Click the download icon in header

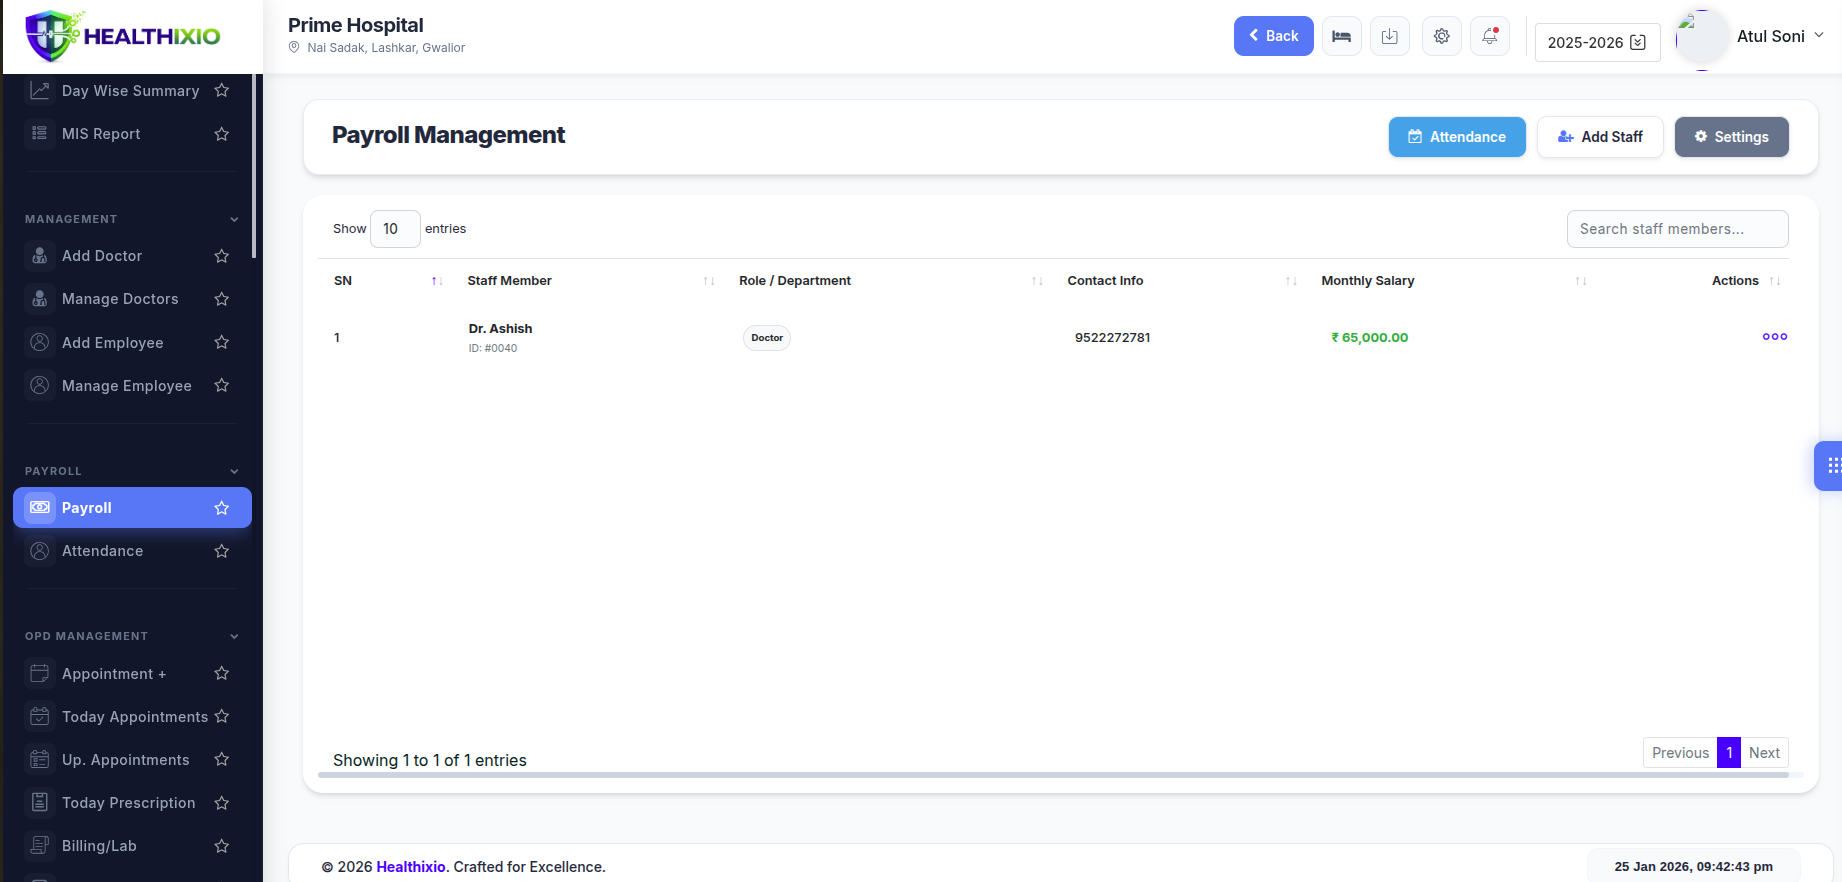click(x=1389, y=36)
